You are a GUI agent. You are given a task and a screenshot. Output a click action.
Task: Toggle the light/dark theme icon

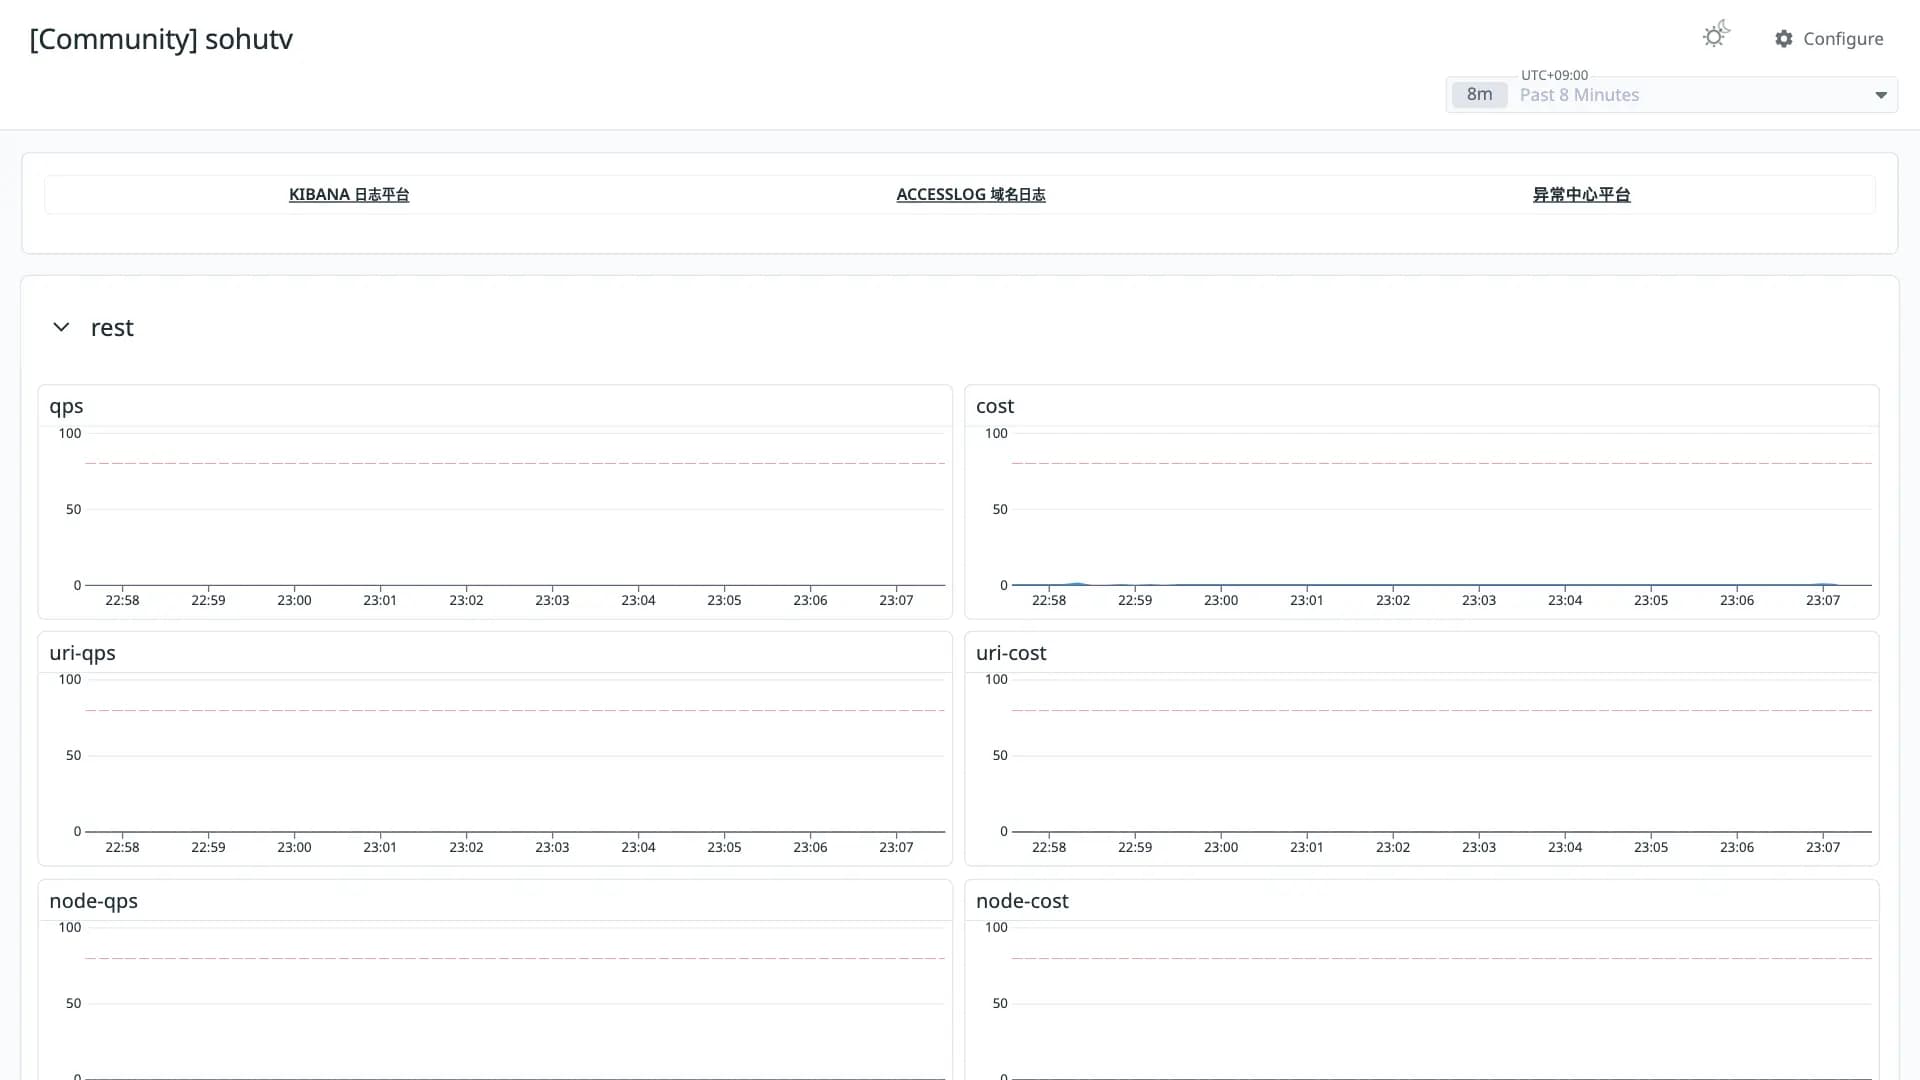(x=1716, y=35)
